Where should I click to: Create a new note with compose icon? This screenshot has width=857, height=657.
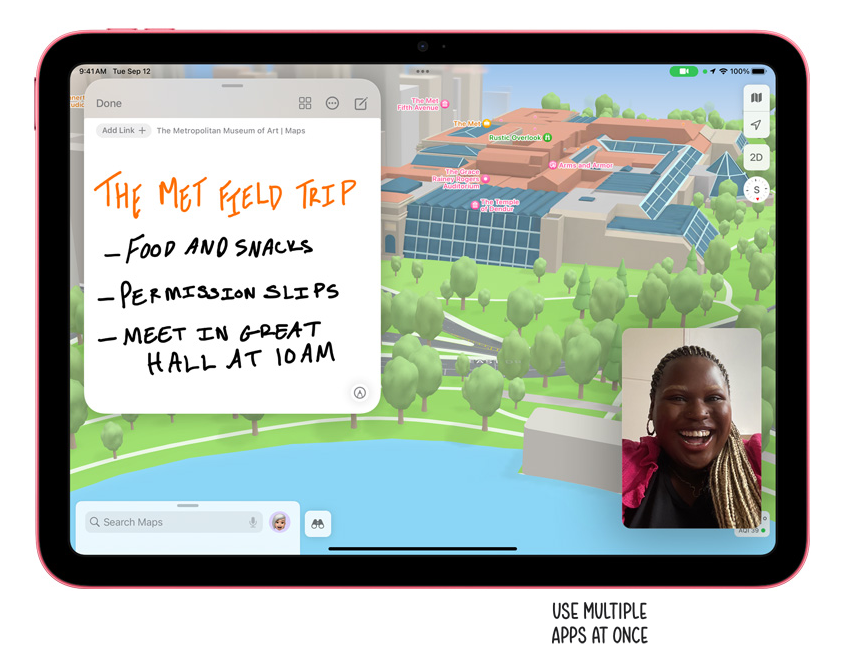[x=361, y=103]
